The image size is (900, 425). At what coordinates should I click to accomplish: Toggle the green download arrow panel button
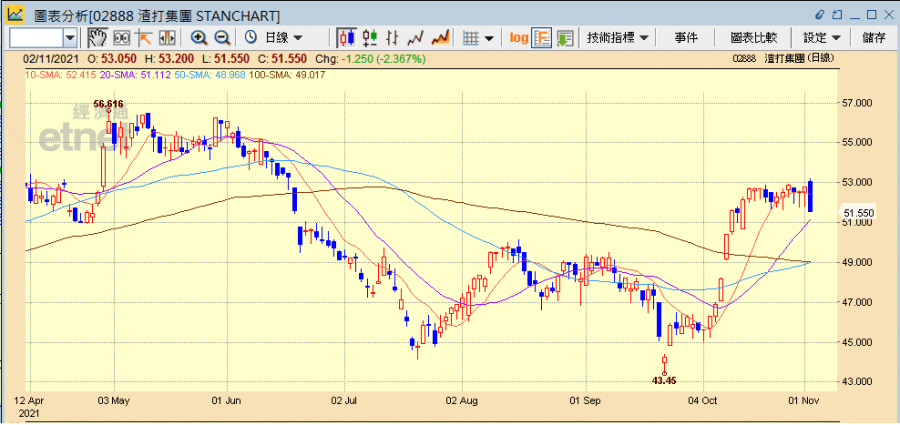click(x=565, y=37)
